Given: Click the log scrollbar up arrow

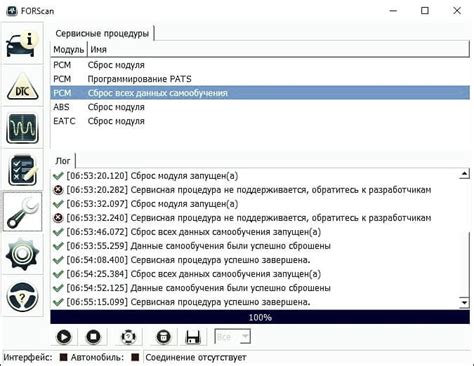Looking at the screenshot, I should tap(464, 174).
